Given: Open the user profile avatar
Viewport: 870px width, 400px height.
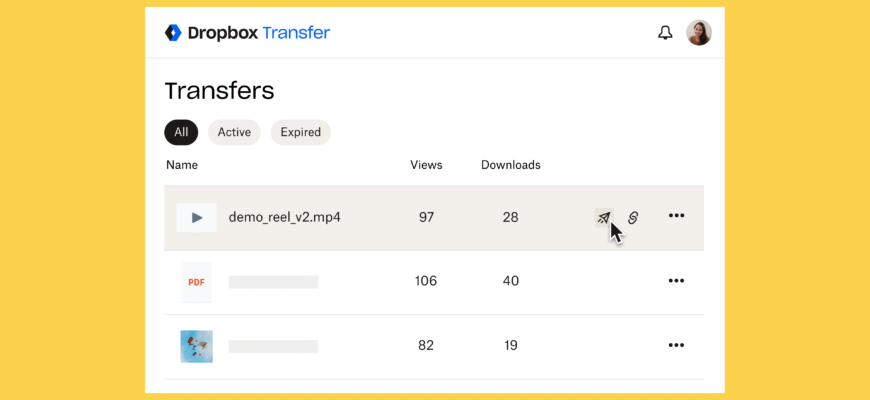Looking at the screenshot, I should click(x=699, y=33).
